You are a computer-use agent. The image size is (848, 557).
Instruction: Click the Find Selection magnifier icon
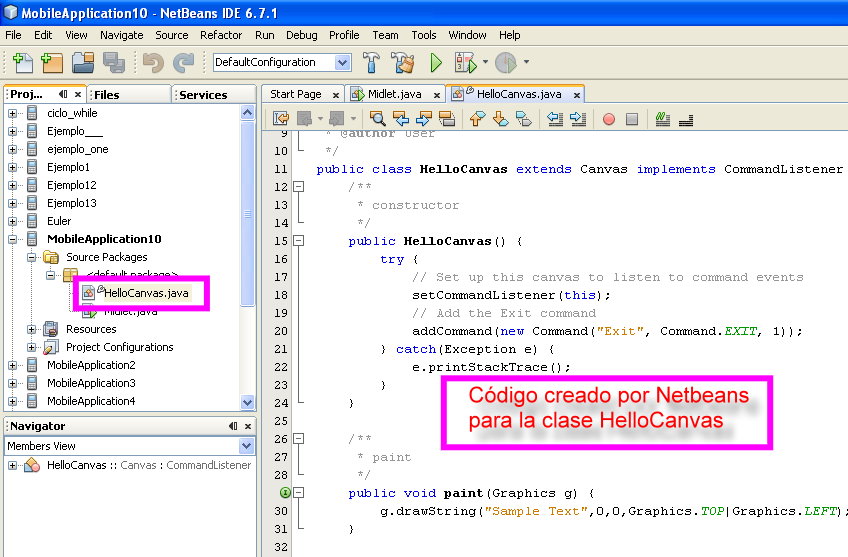point(377,118)
